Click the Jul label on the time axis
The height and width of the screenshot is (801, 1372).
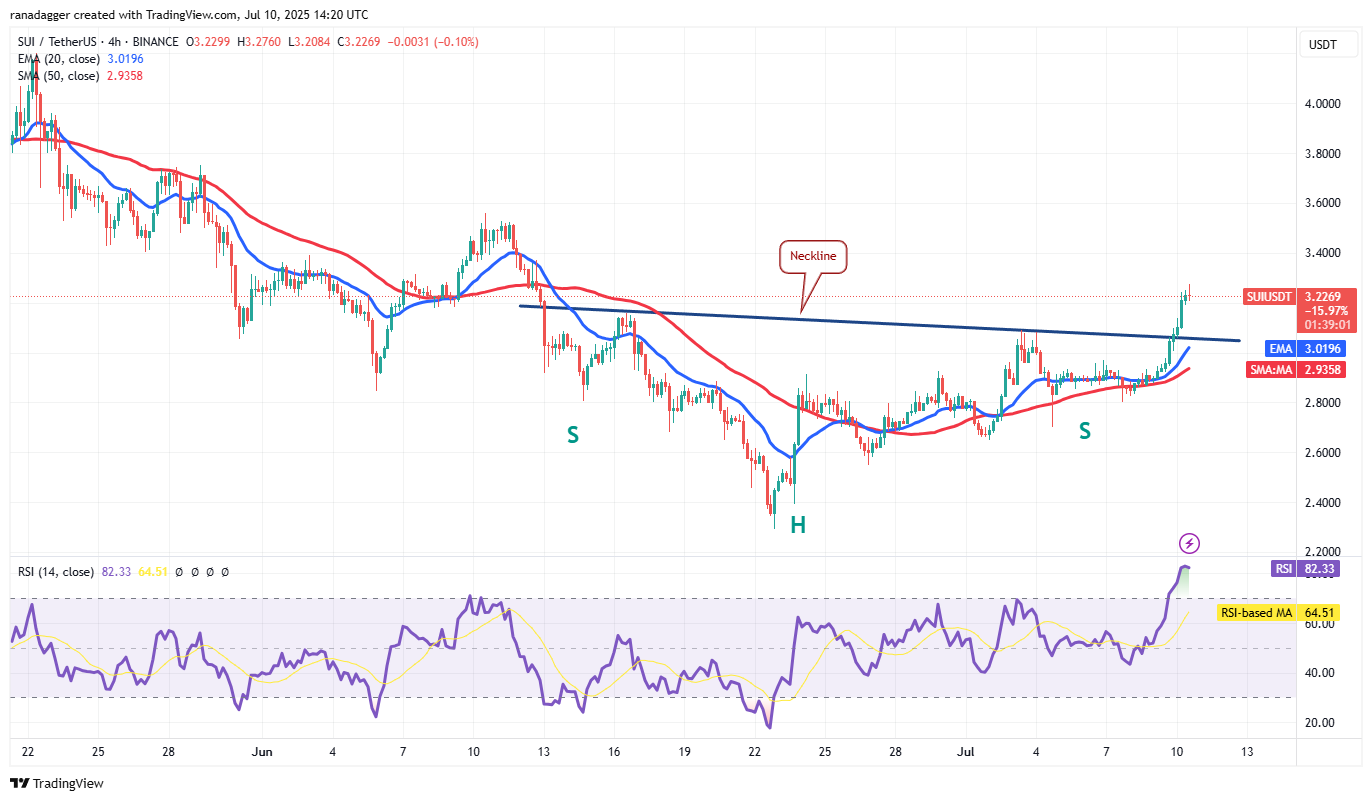tap(966, 750)
